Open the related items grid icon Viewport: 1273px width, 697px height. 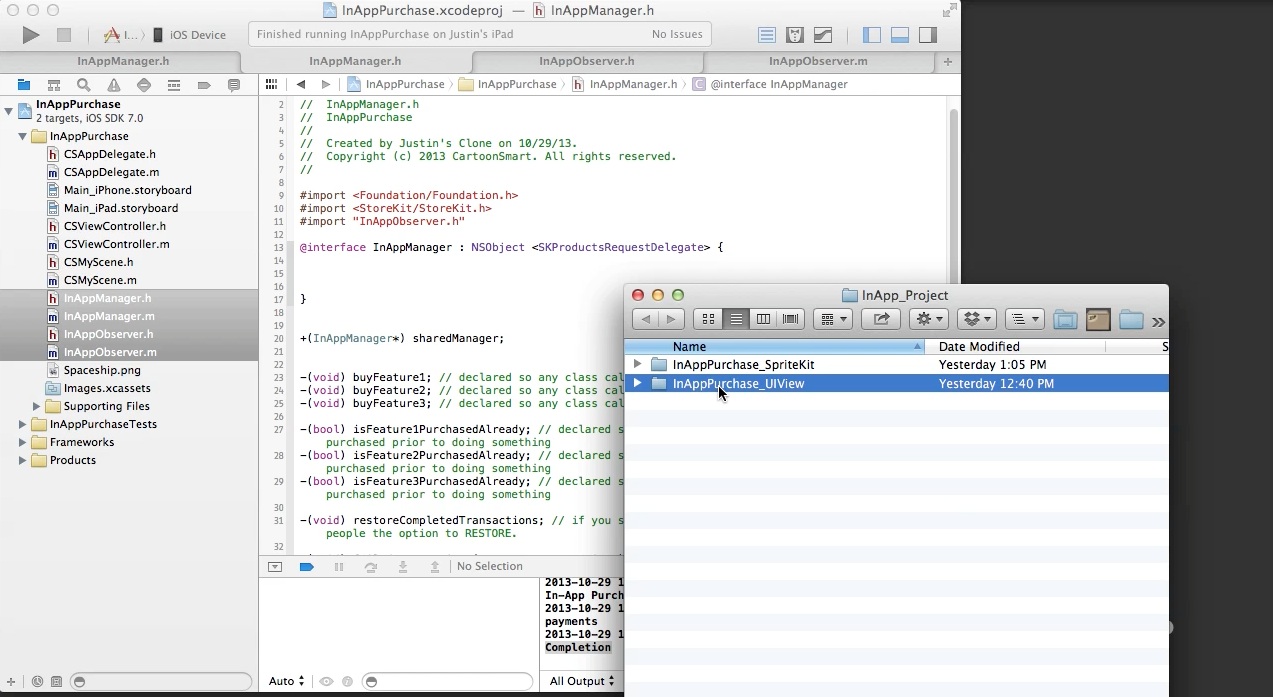pyautogui.click(x=271, y=85)
